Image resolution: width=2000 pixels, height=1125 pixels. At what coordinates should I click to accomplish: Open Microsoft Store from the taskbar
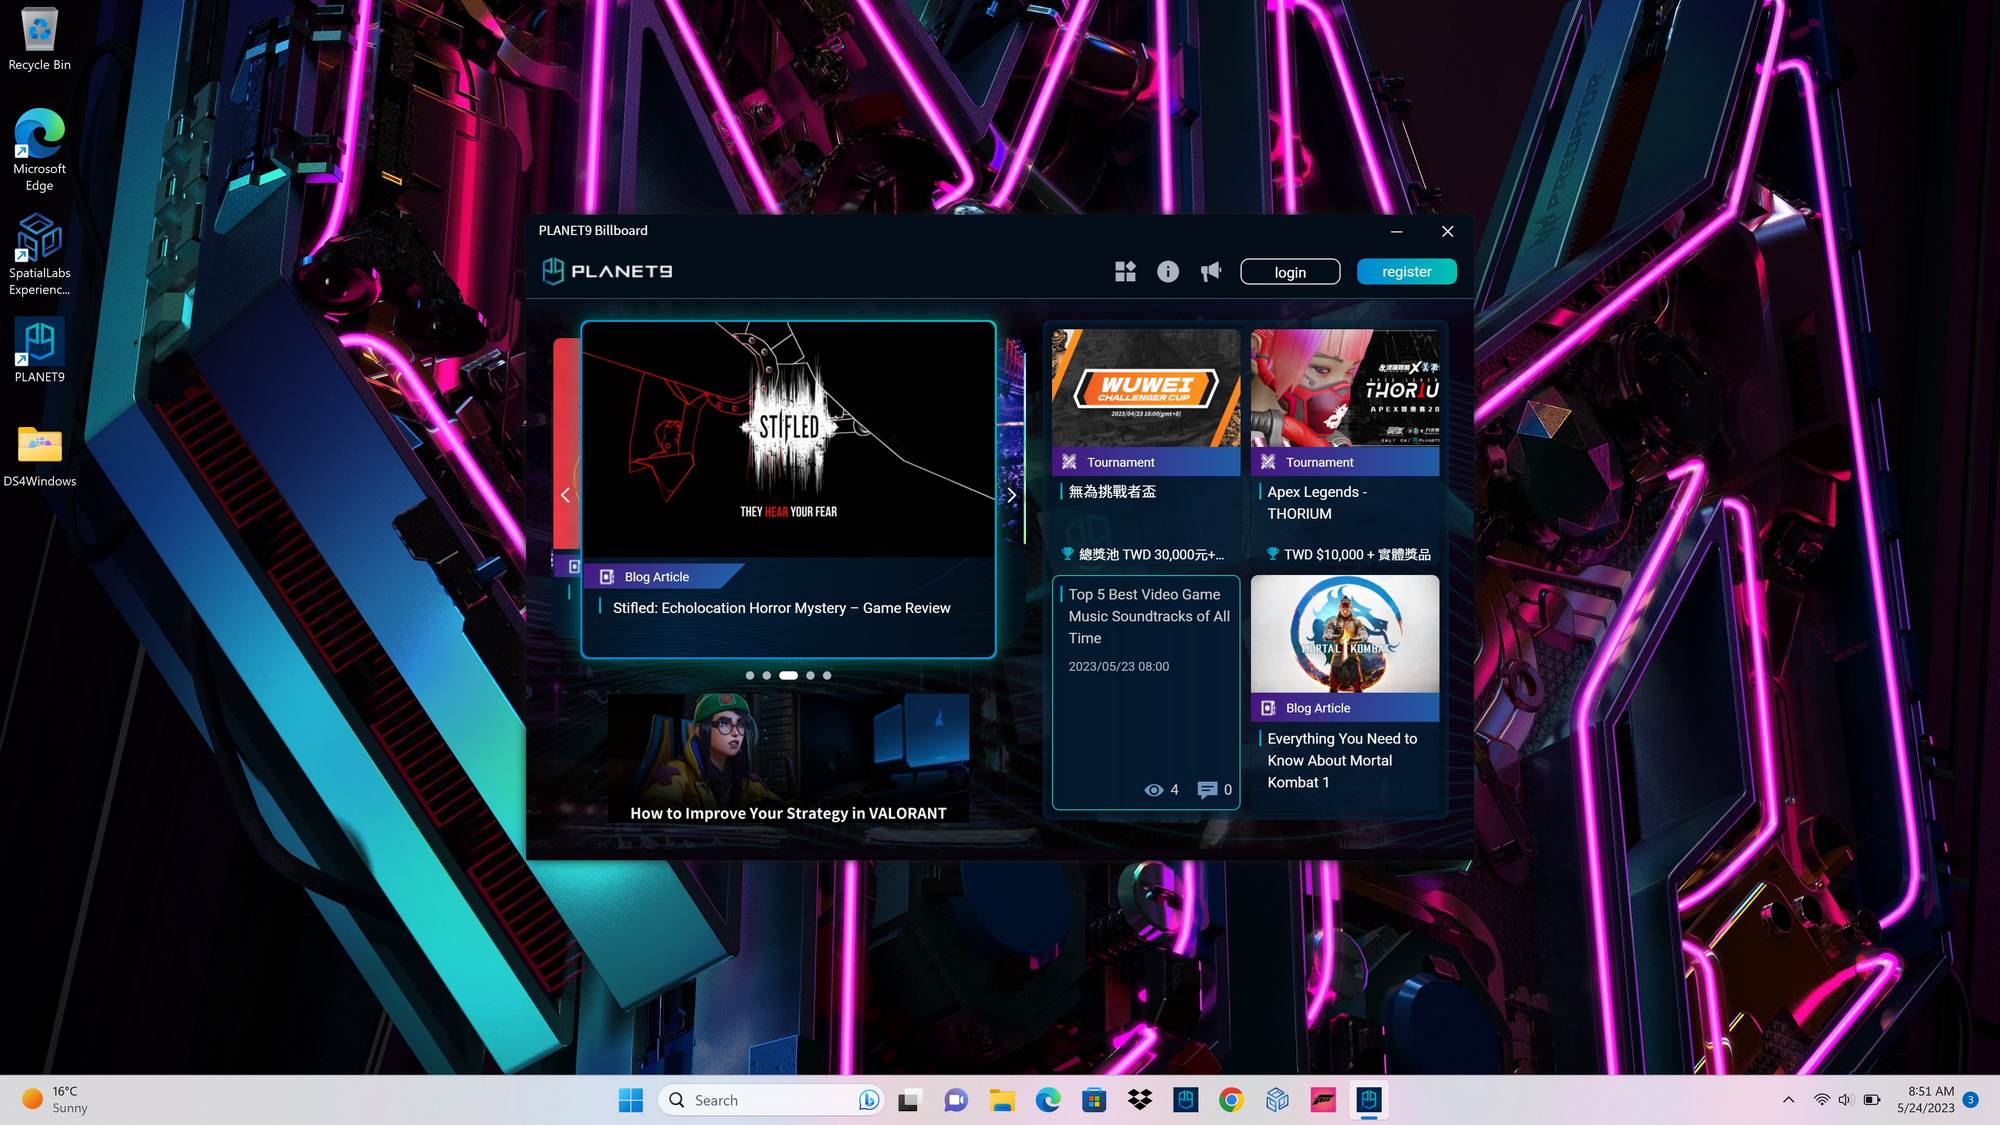pos(1094,1100)
